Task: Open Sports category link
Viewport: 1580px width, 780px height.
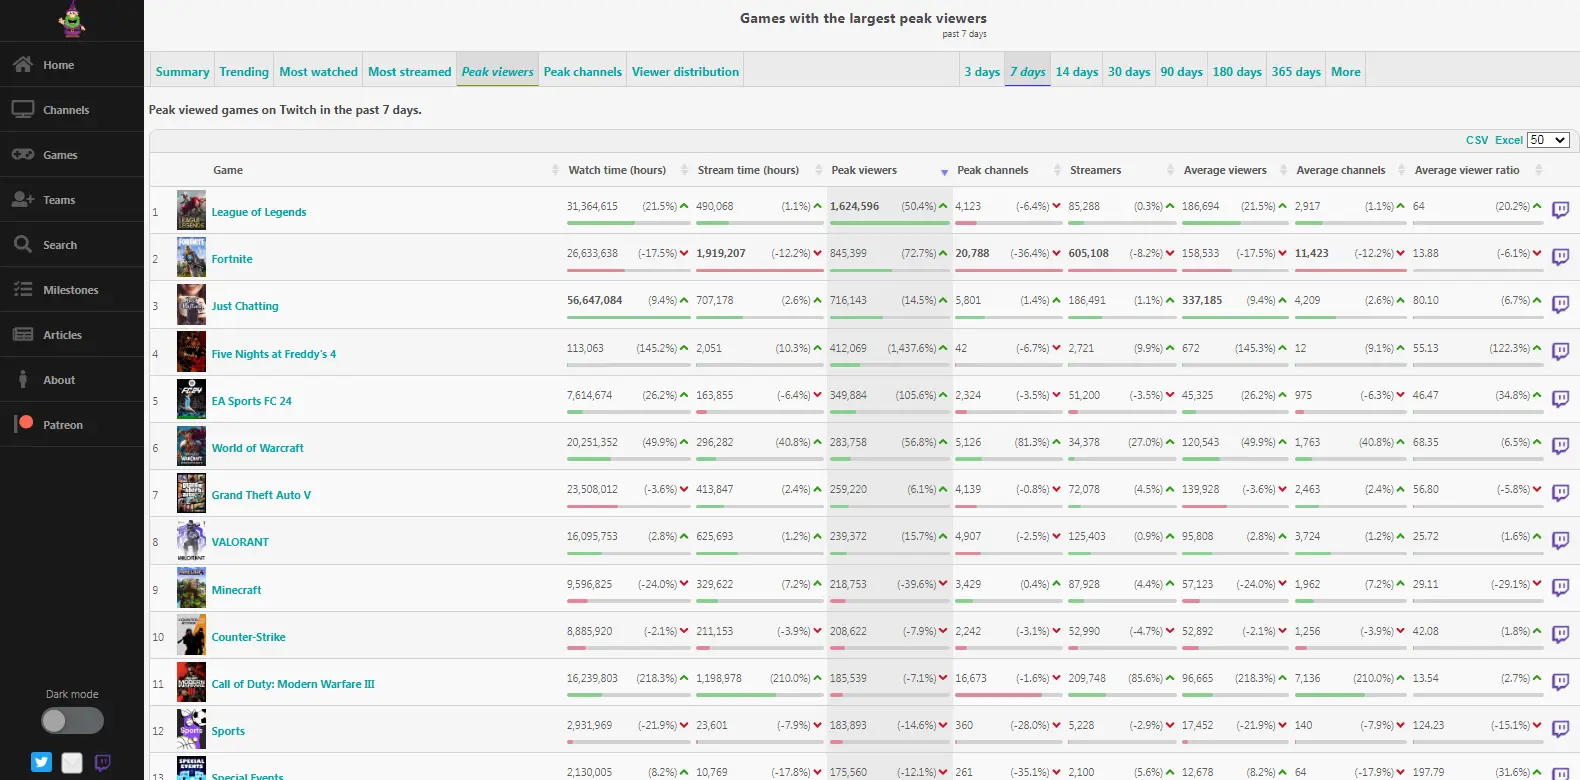Action: click(x=228, y=731)
